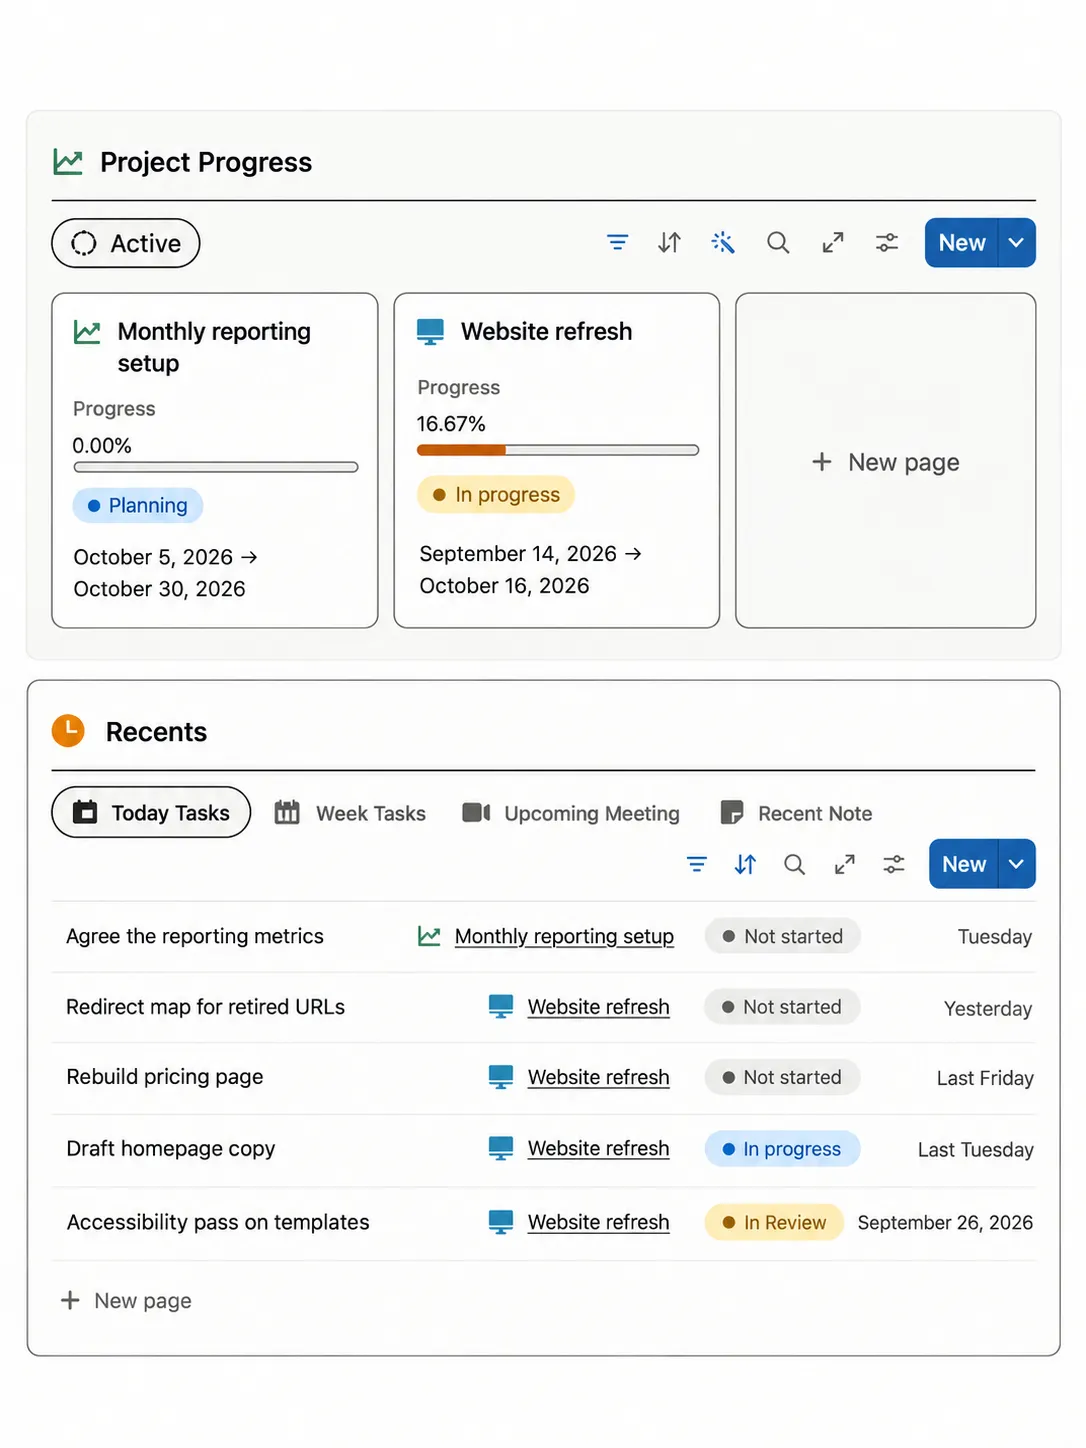
Task: Open task Rebuild pricing page
Action: pyautogui.click(x=165, y=1077)
